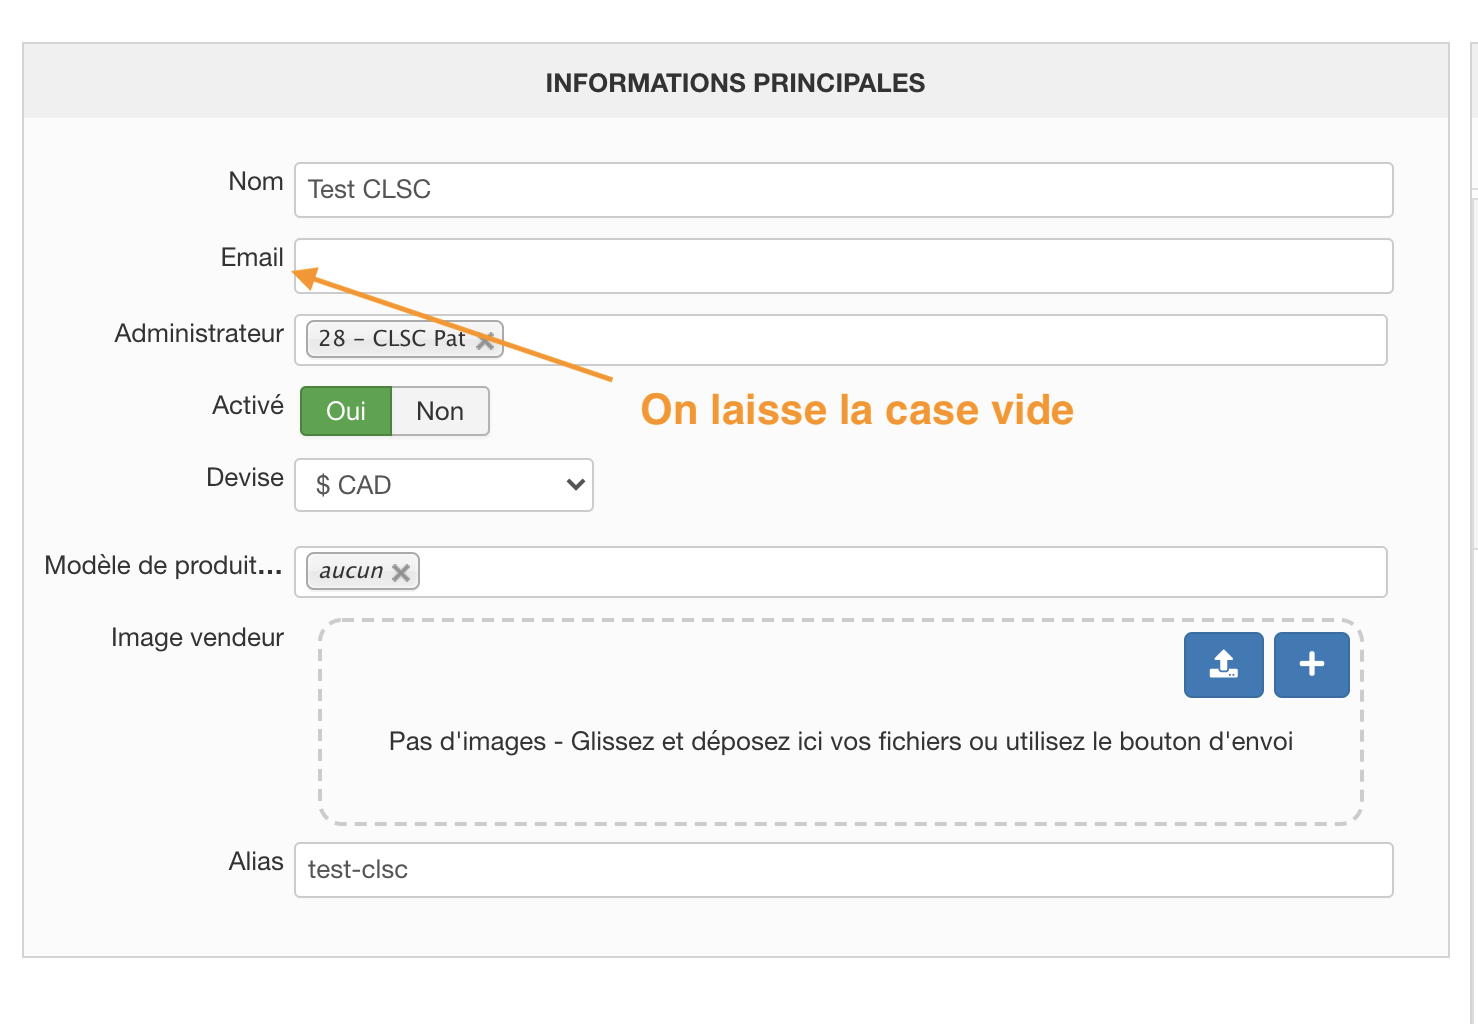Viewport: 1478px width, 1024px height.
Task: Remove the "aucun" product model tag
Action: click(401, 573)
